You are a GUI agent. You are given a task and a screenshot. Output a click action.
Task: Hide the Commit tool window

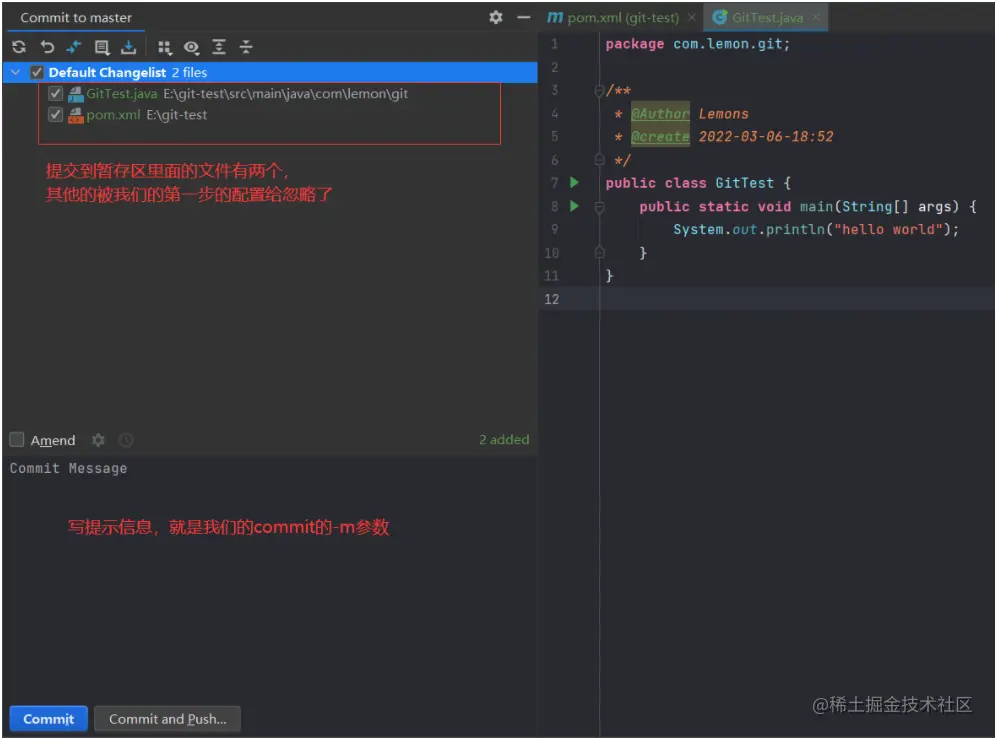point(523,17)
